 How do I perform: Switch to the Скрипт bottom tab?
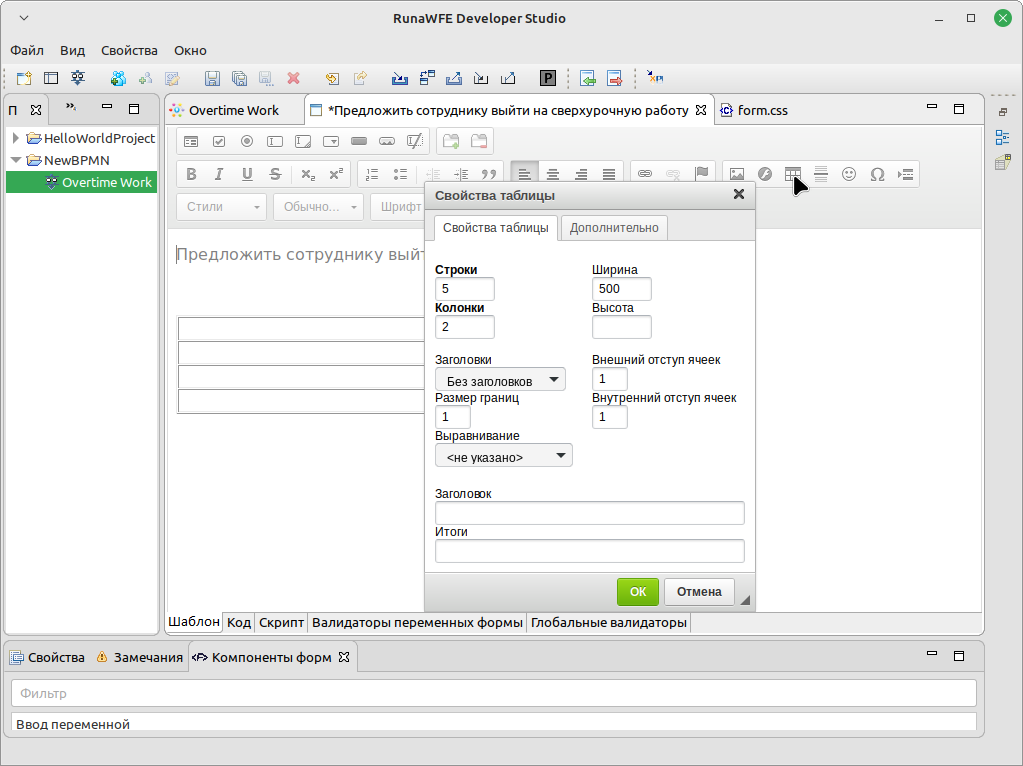(x=281, y=622)
